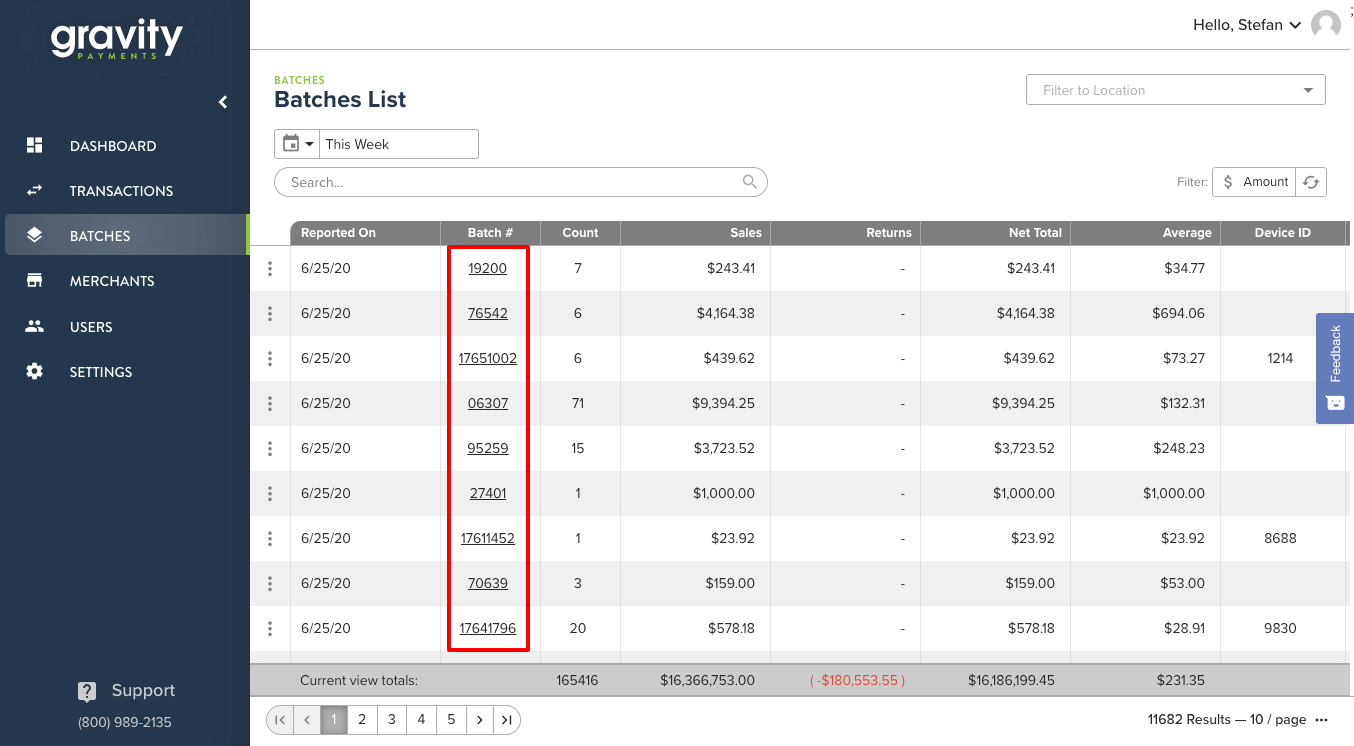Image resolution: width=1354 pixels, height=746 pixels.
Task: Toggle the Amount filter button
Action: tap(1254, 181)
